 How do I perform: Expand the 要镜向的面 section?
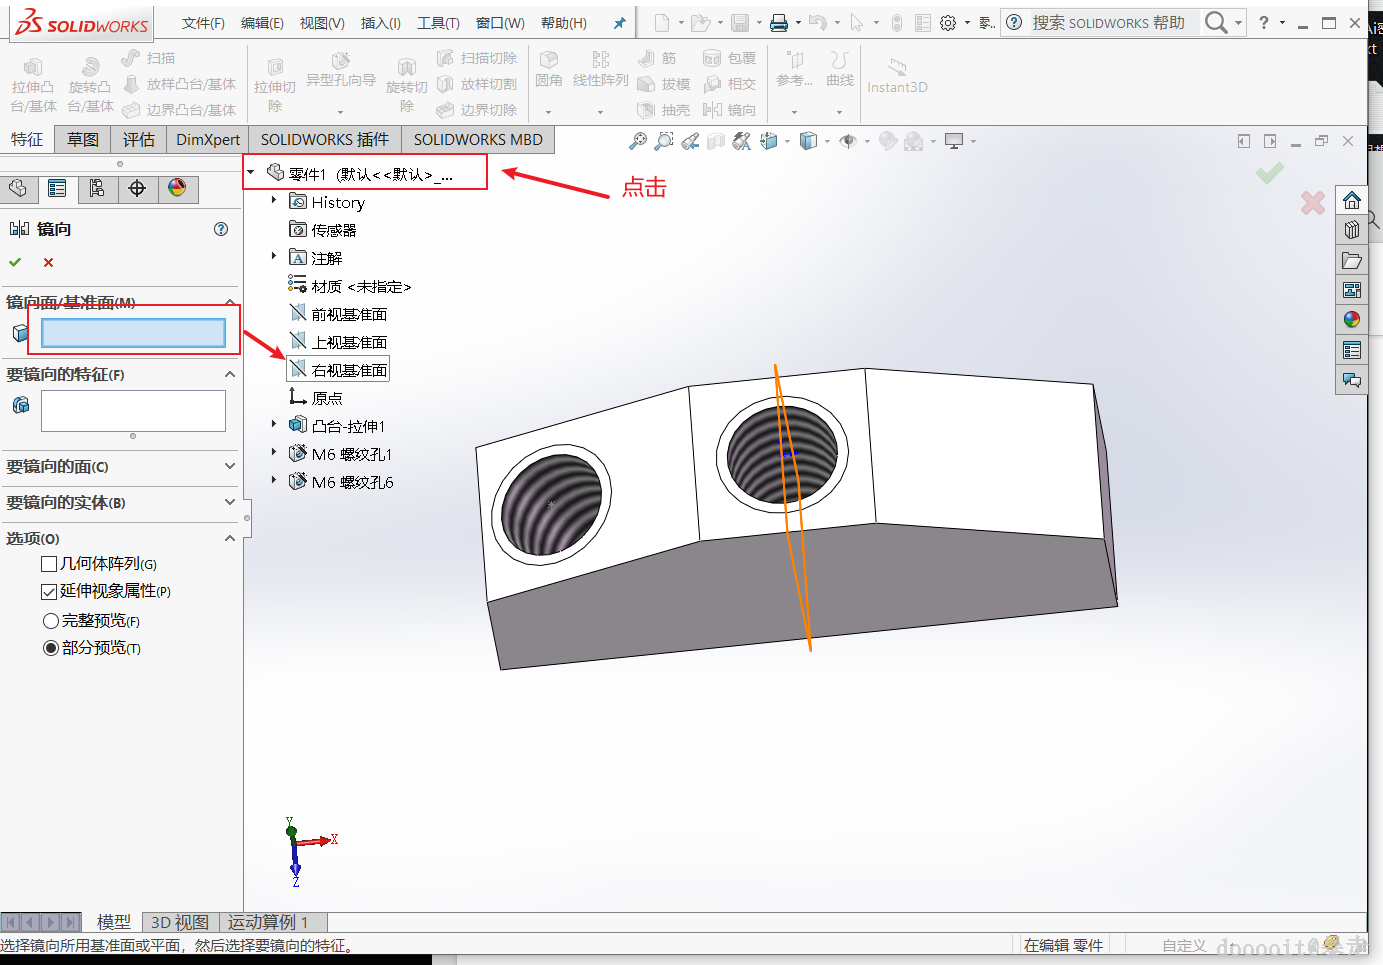pos(229,466)
